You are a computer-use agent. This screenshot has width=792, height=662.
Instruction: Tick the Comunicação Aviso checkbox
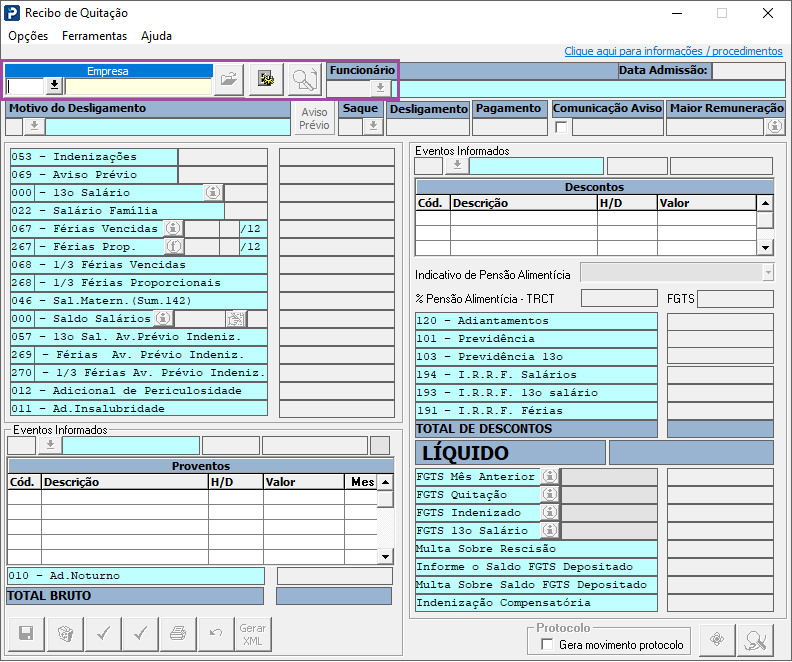click(x=561, y=127)
